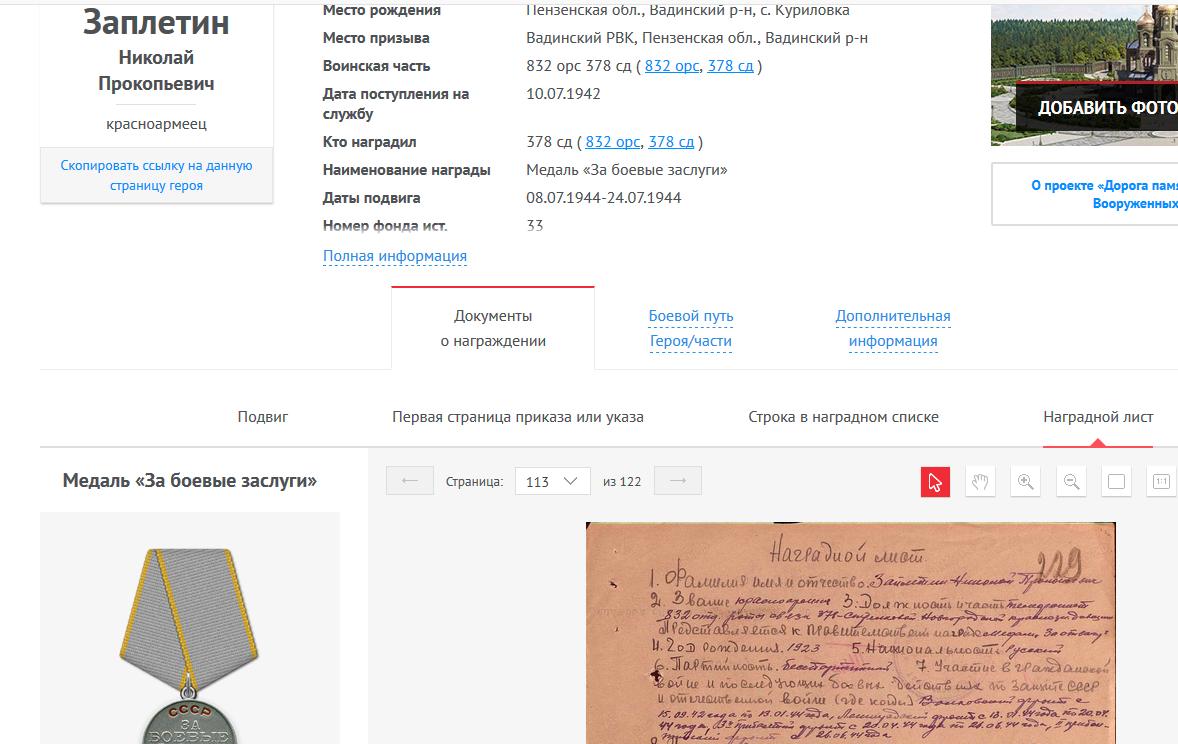This screenshot has width=1178, height=744.
Task: Click the scanned award sheet image
Action: tap(850, 633)
